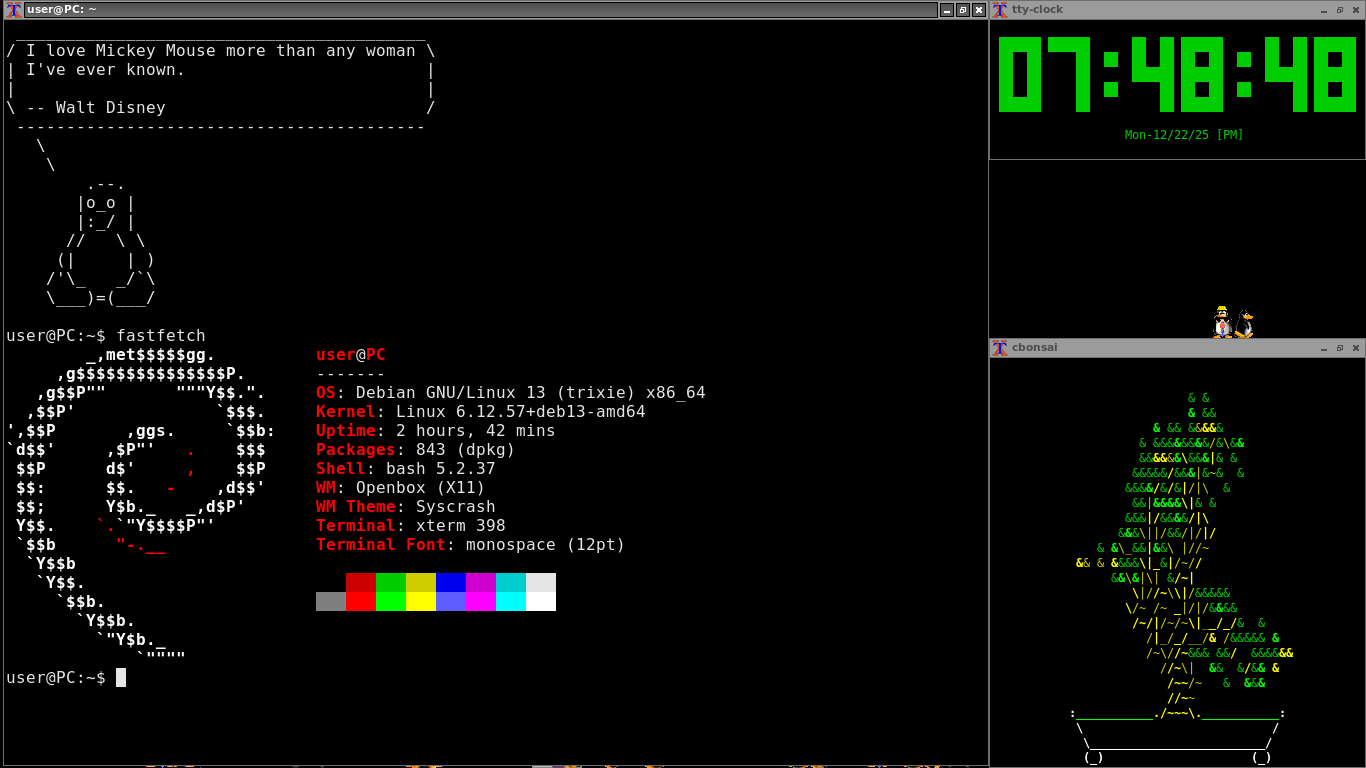Viewport: 1366px width, 768px height.
Task: Minimize the user@PC terminal window
Action: click(x=946, y=10)
